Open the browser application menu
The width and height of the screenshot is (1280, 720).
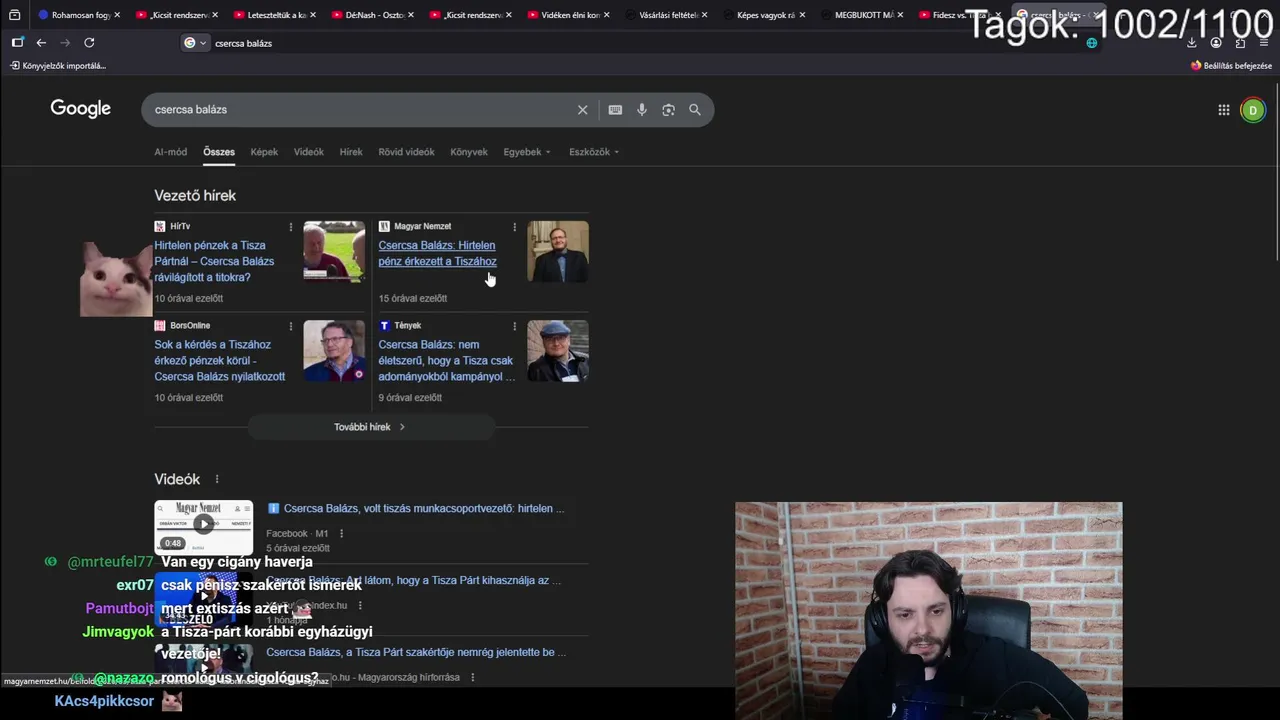[1264, 43]
